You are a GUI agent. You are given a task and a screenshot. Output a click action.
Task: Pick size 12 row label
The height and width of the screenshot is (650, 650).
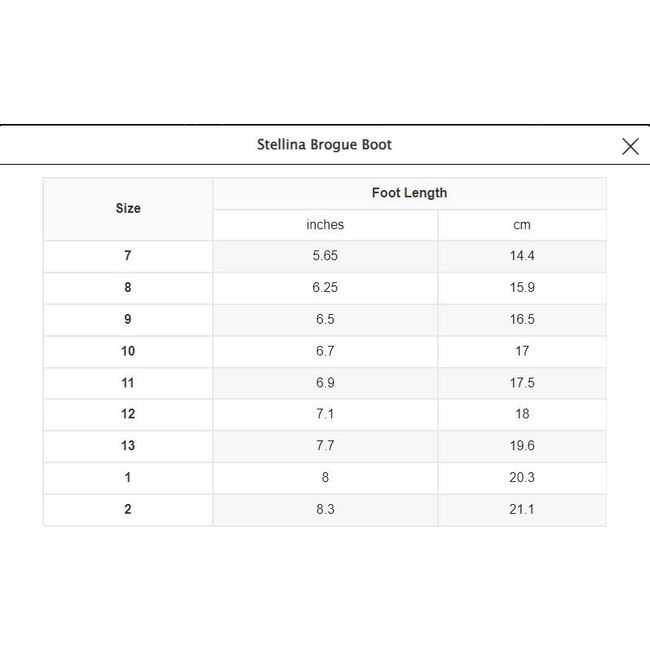pos(128,414)
